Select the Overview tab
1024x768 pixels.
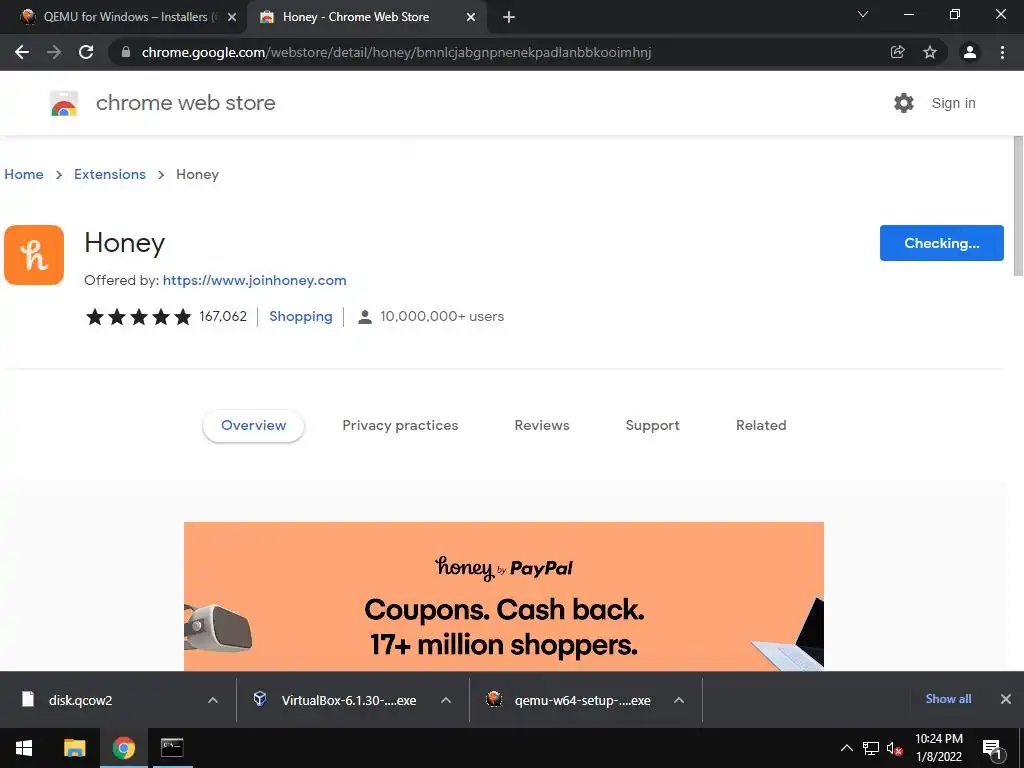point(253,425)
